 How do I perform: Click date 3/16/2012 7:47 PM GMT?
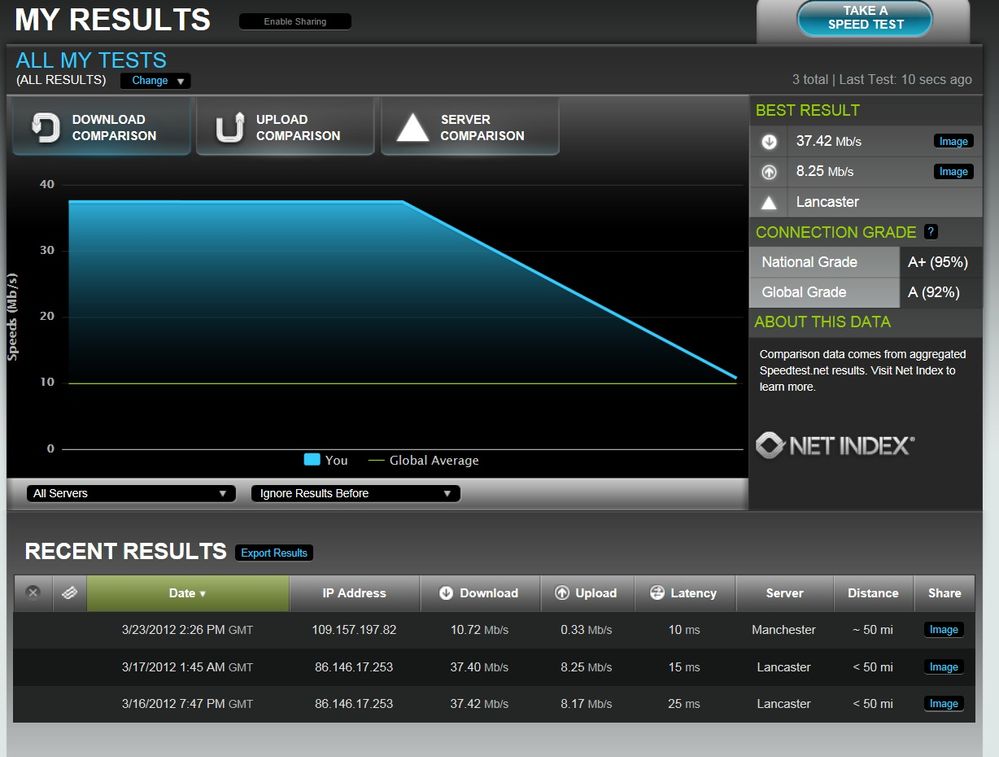pyautogui.click(x=187, y=704)
